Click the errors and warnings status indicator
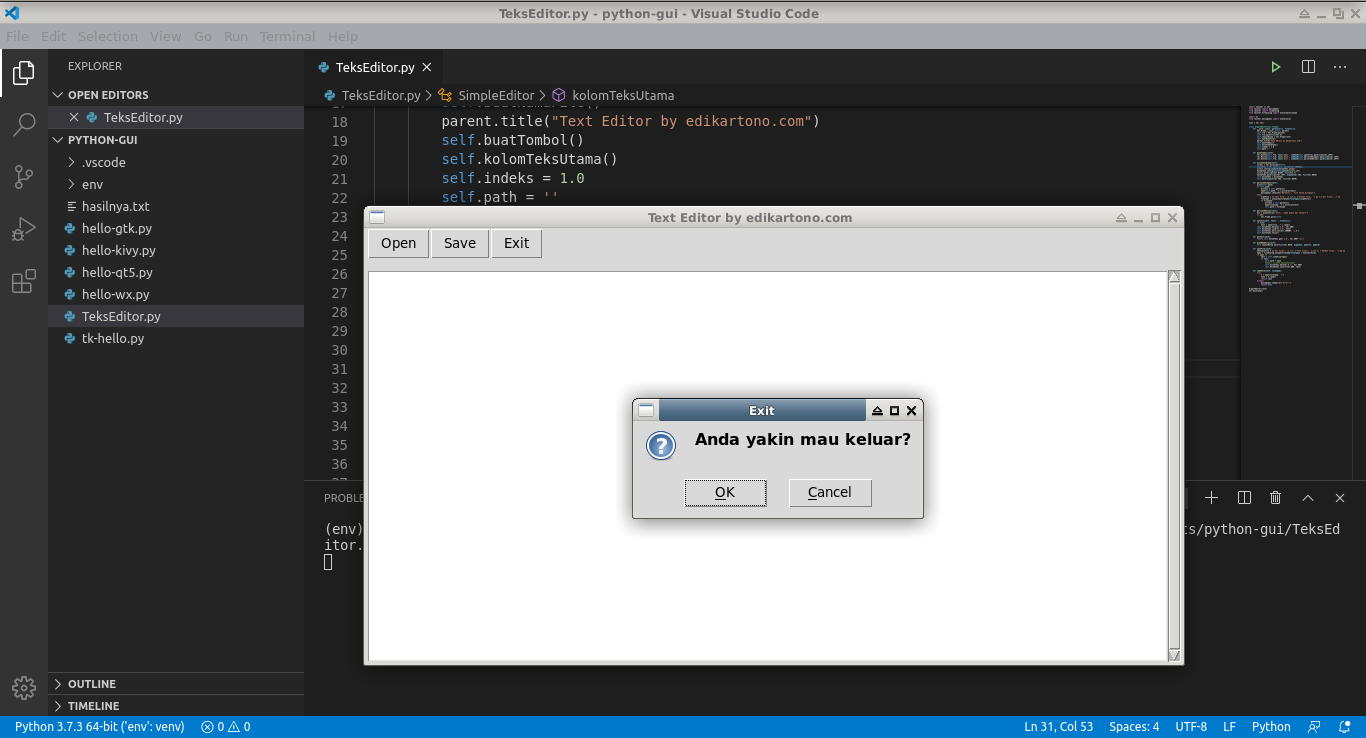Image resolution: width=1366 pixels, height=738 pixels. 226,727
